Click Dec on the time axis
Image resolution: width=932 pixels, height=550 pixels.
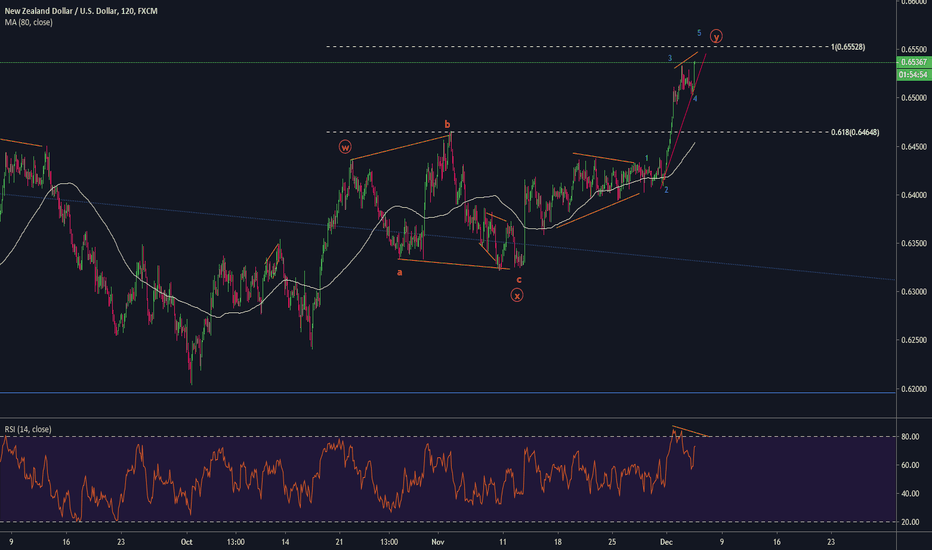click(x=665, y=539)
